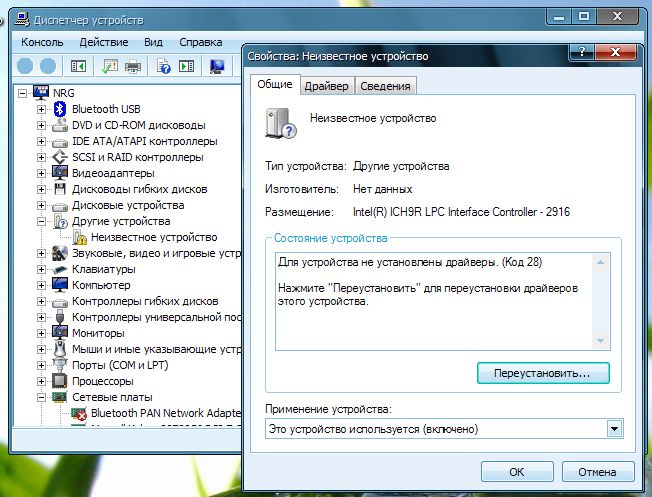Click the Отмена button
The image size is (652, 497).
pyautogui.click(x=598, y=471)
